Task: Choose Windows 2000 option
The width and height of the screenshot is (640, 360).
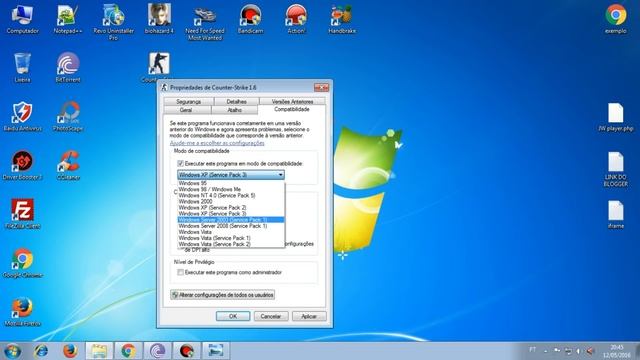Action: (231, 201)
